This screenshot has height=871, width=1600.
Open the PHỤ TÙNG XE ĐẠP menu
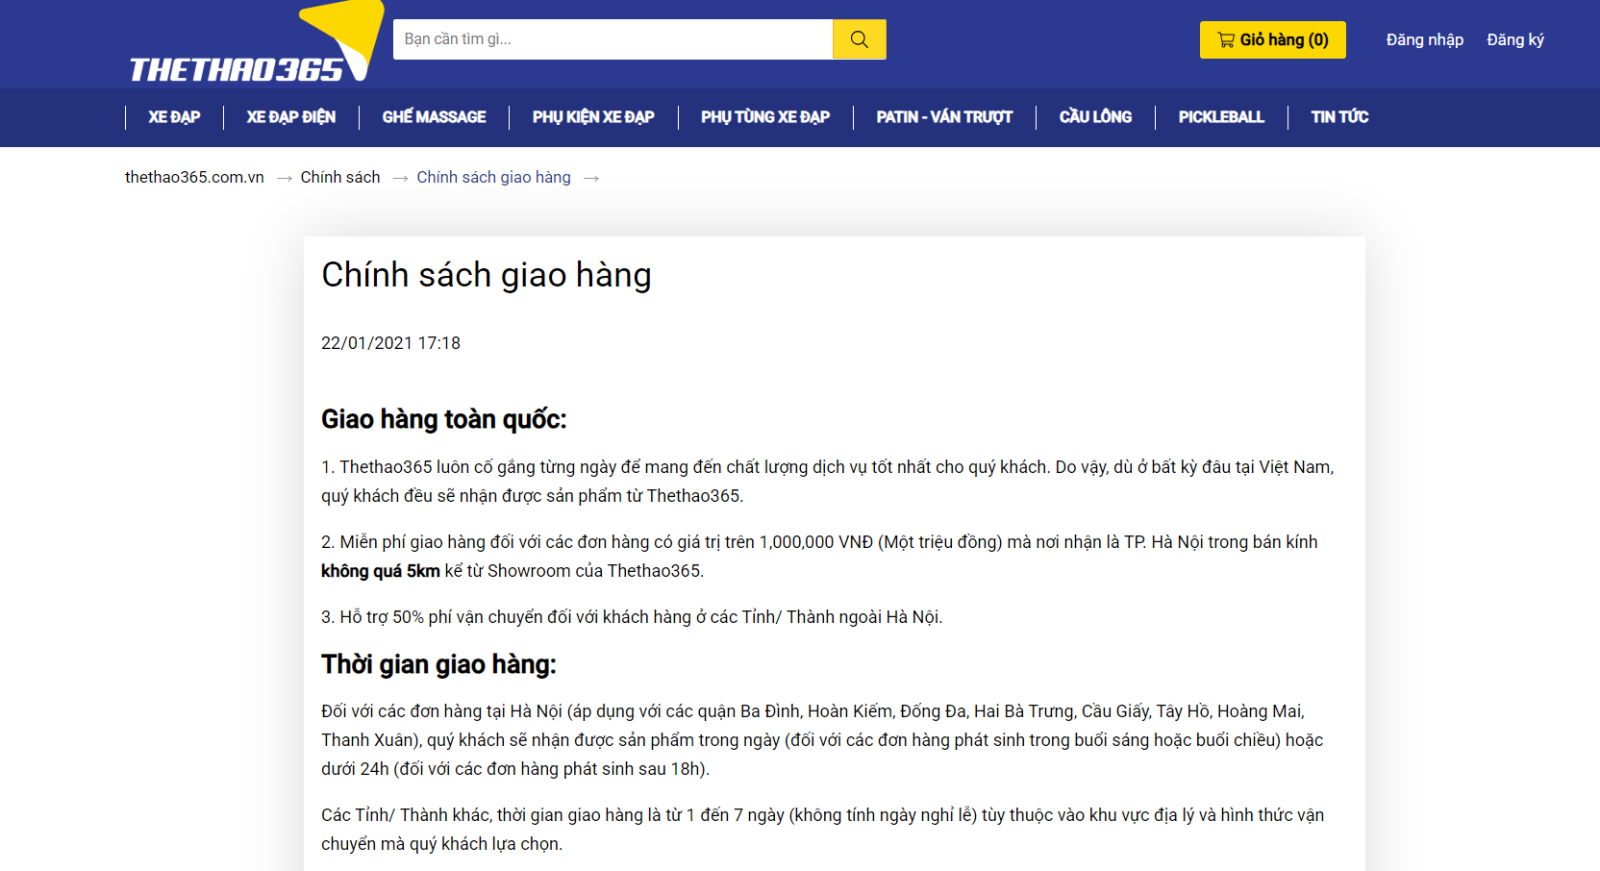pos(765,117)
